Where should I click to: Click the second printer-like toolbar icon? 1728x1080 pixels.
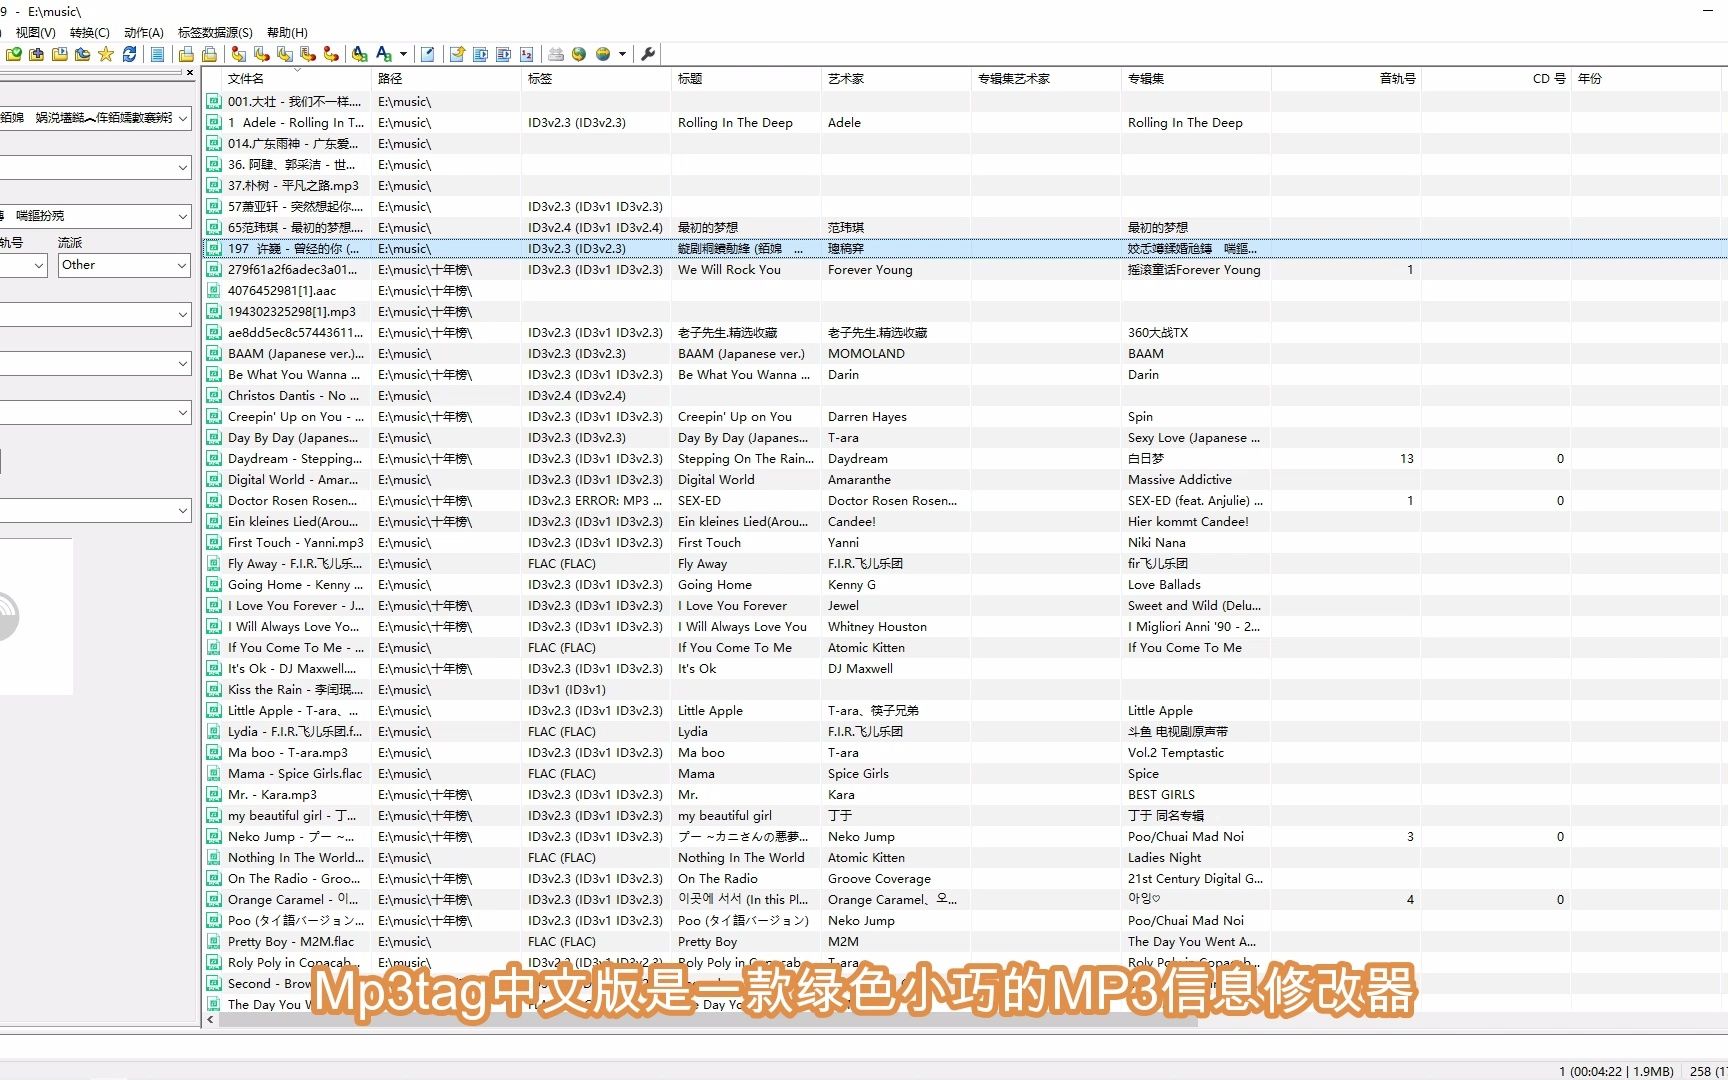pyautogui.click(x=210, y=54)
